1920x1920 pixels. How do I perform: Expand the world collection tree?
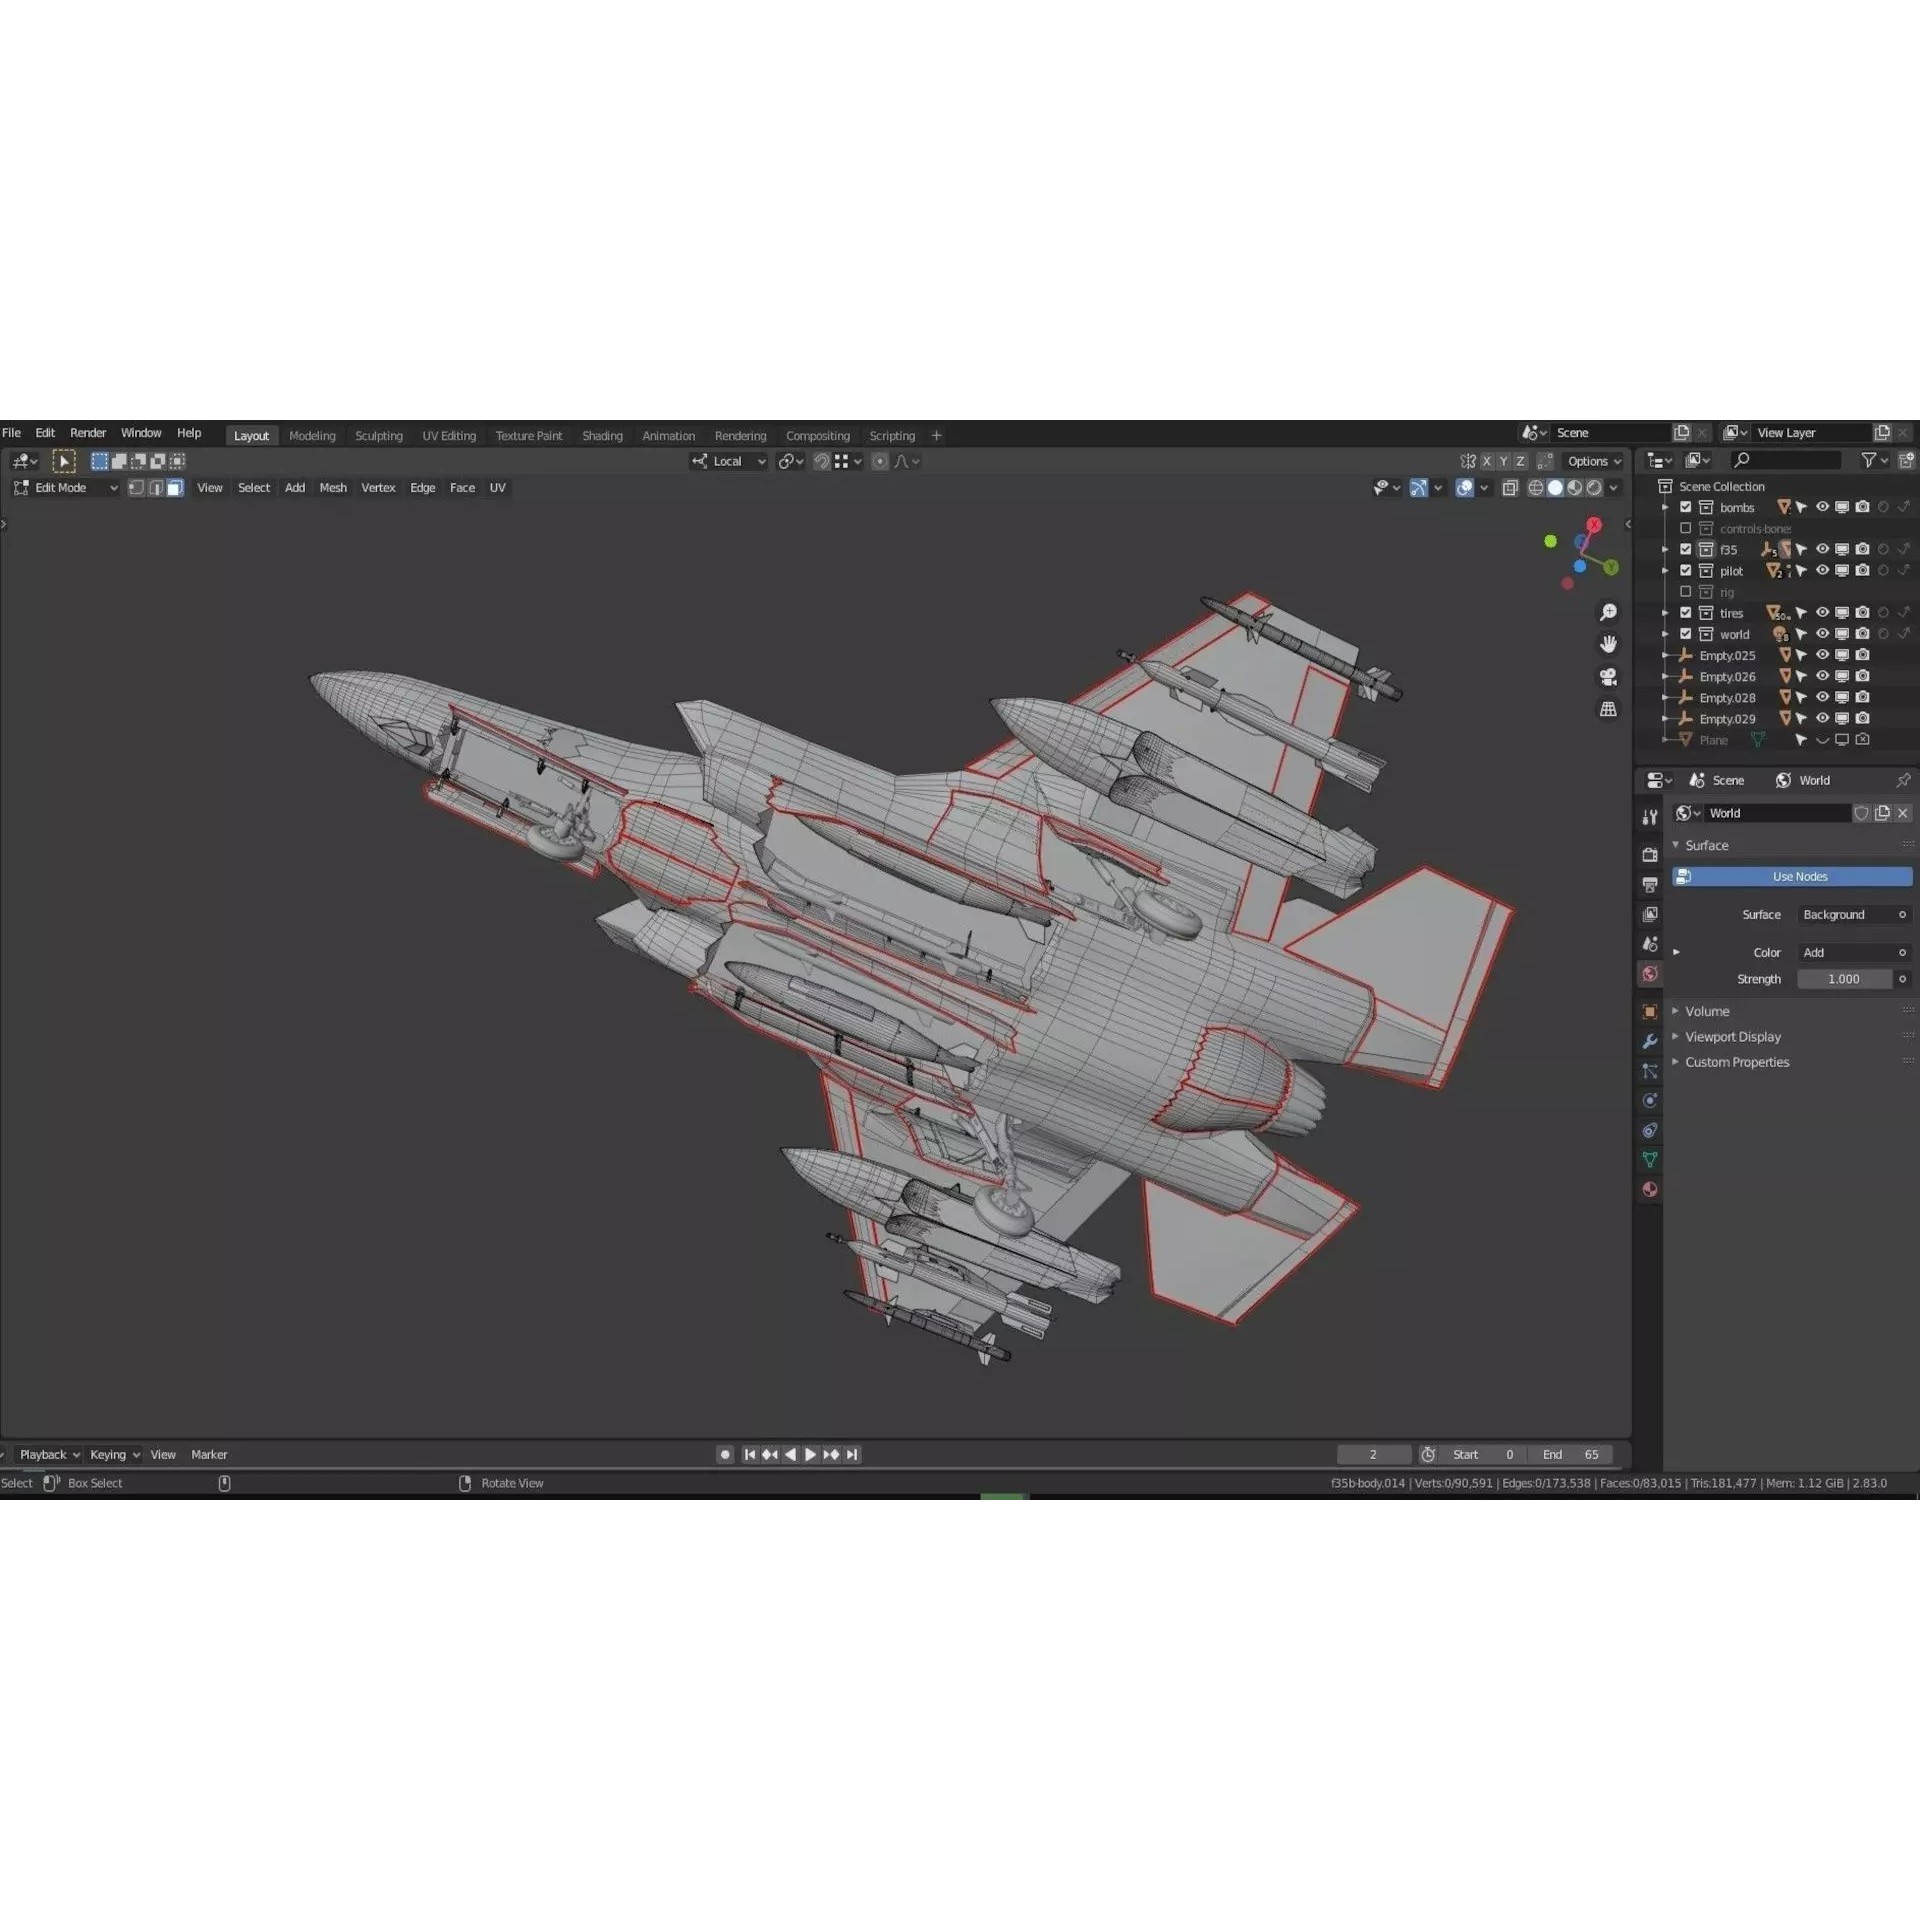(x=1665, y=634)
